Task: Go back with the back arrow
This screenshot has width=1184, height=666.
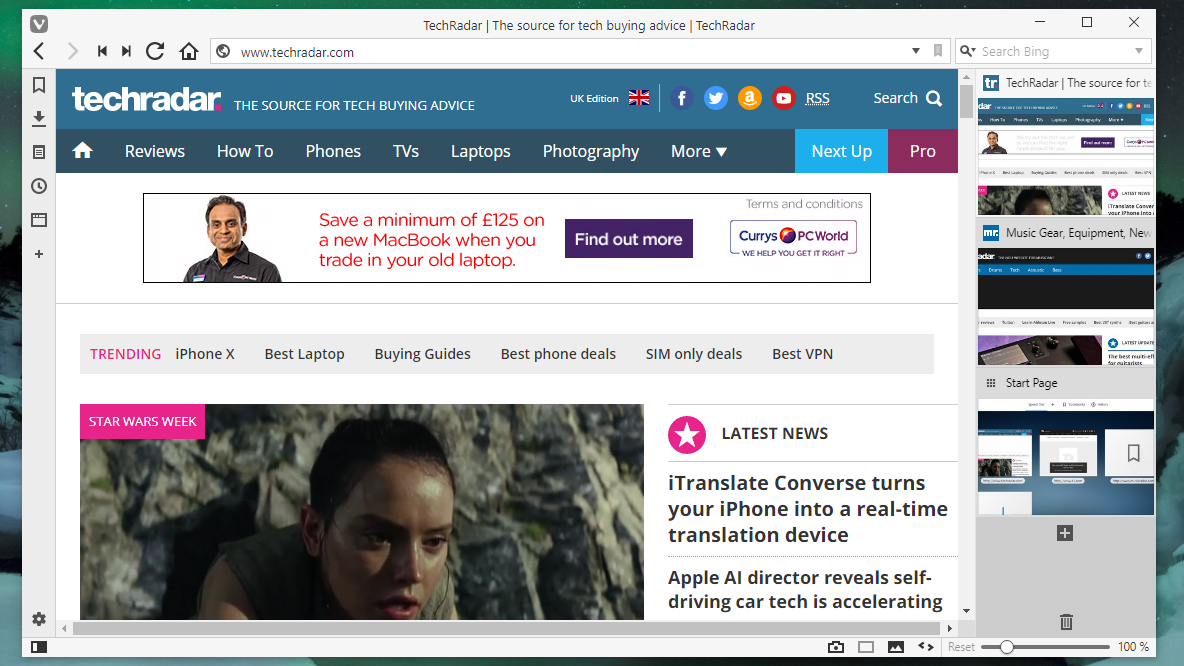Action: (39, 51)
